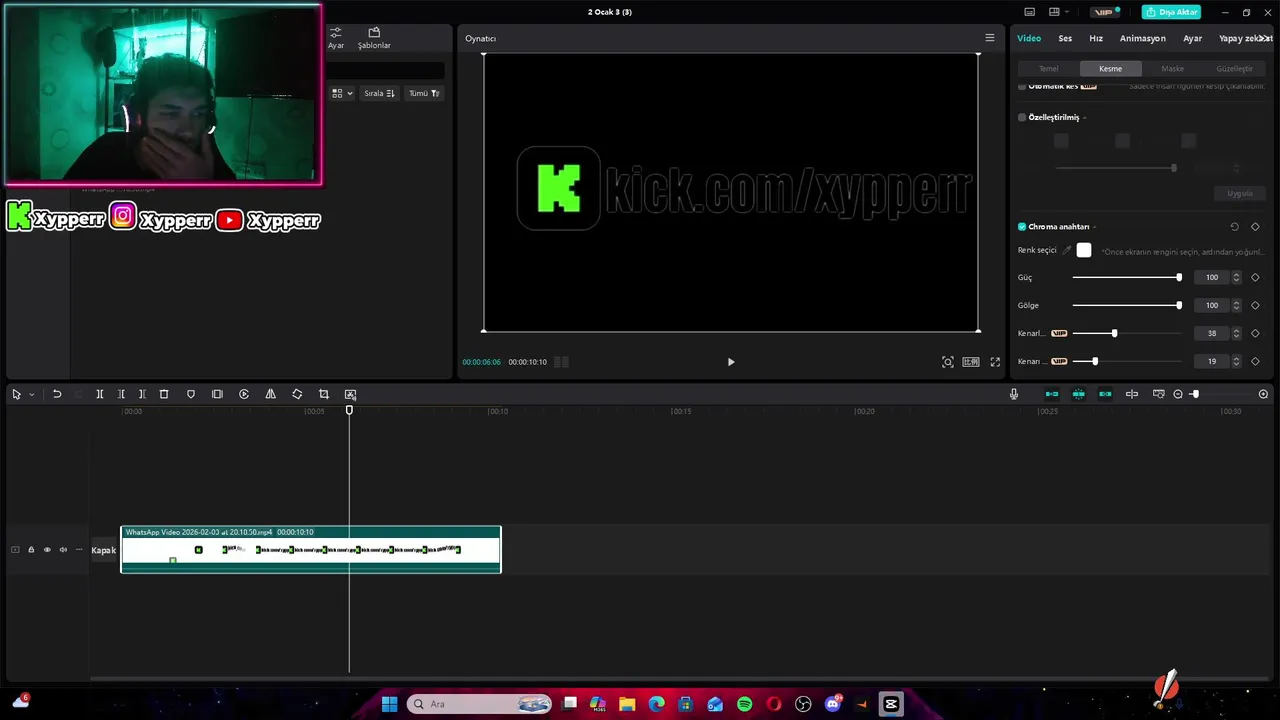The width and height of the screenshot is (1280, 720).
Task: Open the Sırala sort dropdown
Action: [x=379, y=93]
